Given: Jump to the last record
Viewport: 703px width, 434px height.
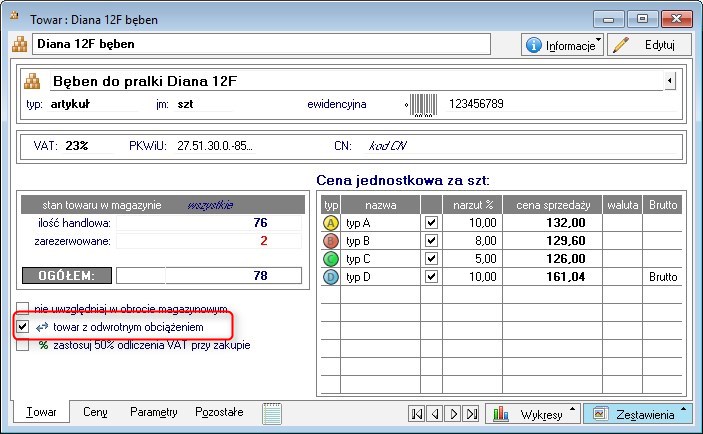Looking at the screenshot, I should pyautogui.click(x=471, y=414).
